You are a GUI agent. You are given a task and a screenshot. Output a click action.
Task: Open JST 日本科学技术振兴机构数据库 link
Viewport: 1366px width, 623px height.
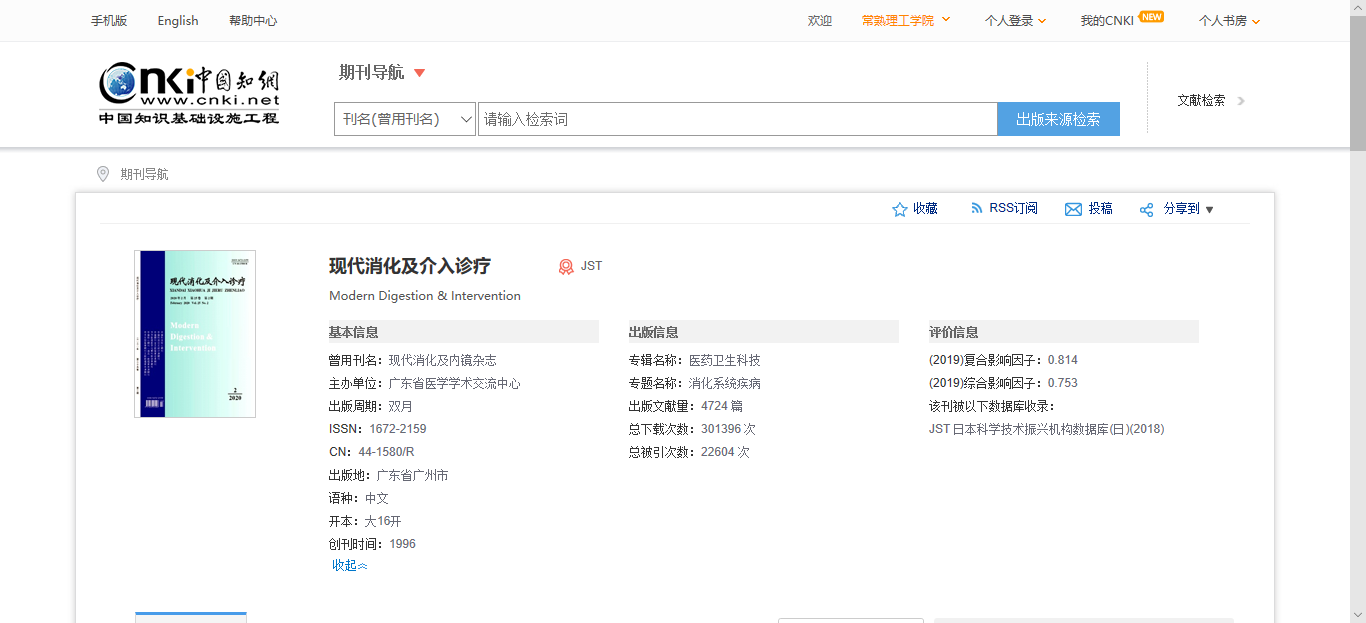click(x=1047, y=429)
